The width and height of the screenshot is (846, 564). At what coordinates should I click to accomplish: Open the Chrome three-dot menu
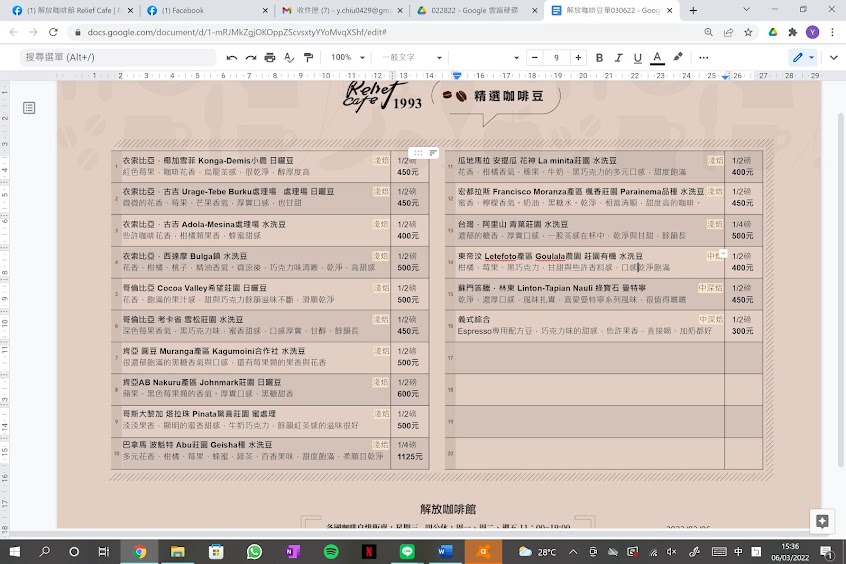tap(833, 32)
